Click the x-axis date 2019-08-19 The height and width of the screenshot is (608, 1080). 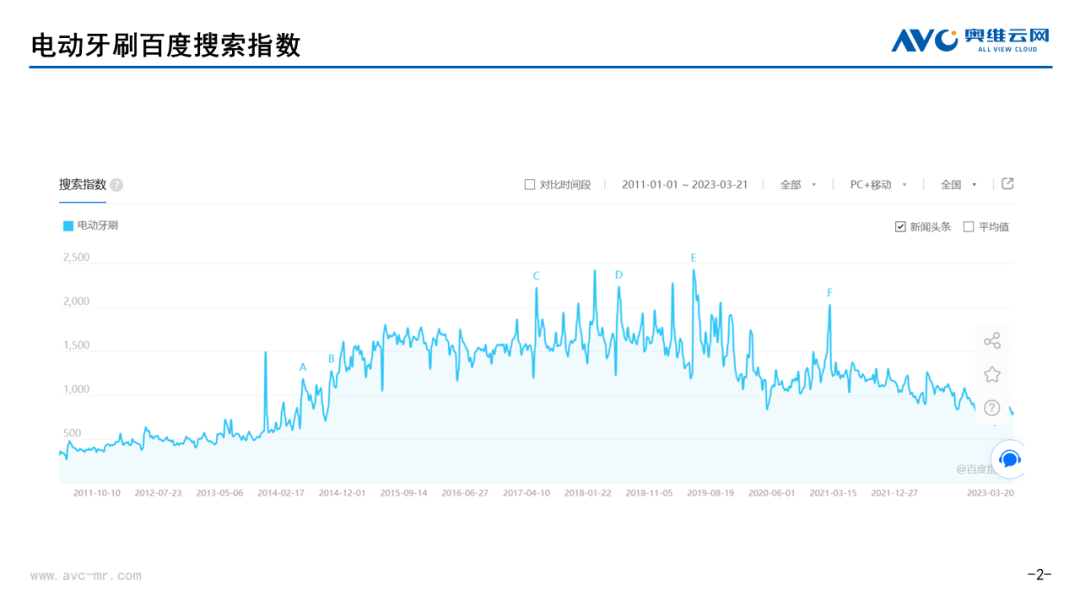click(710, 493)
